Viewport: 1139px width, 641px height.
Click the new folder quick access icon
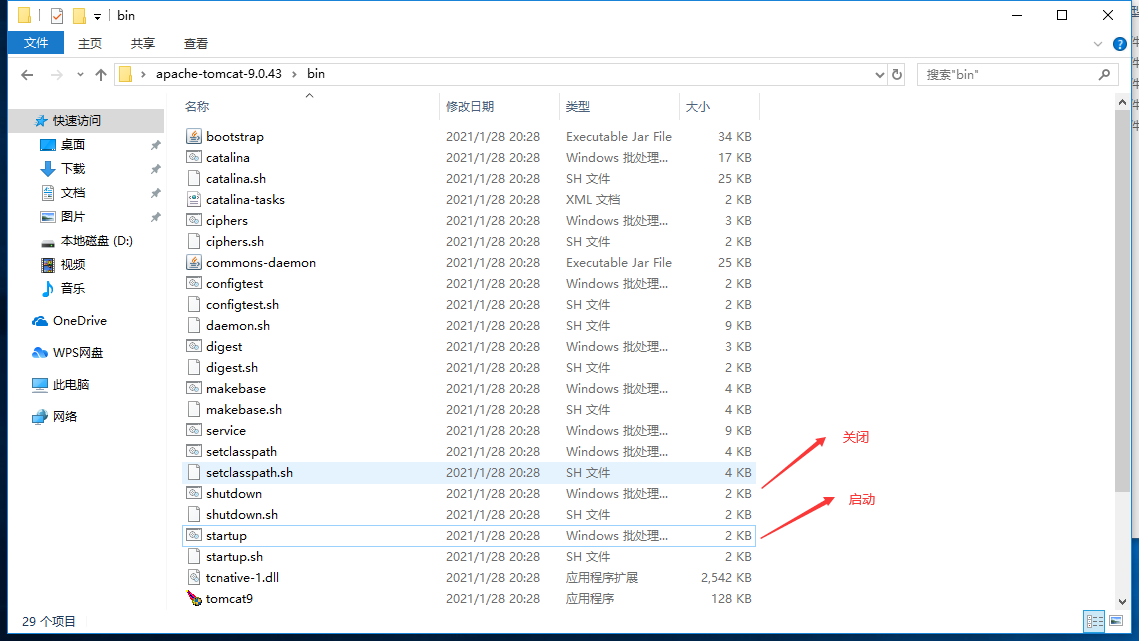tap(79, 15)
